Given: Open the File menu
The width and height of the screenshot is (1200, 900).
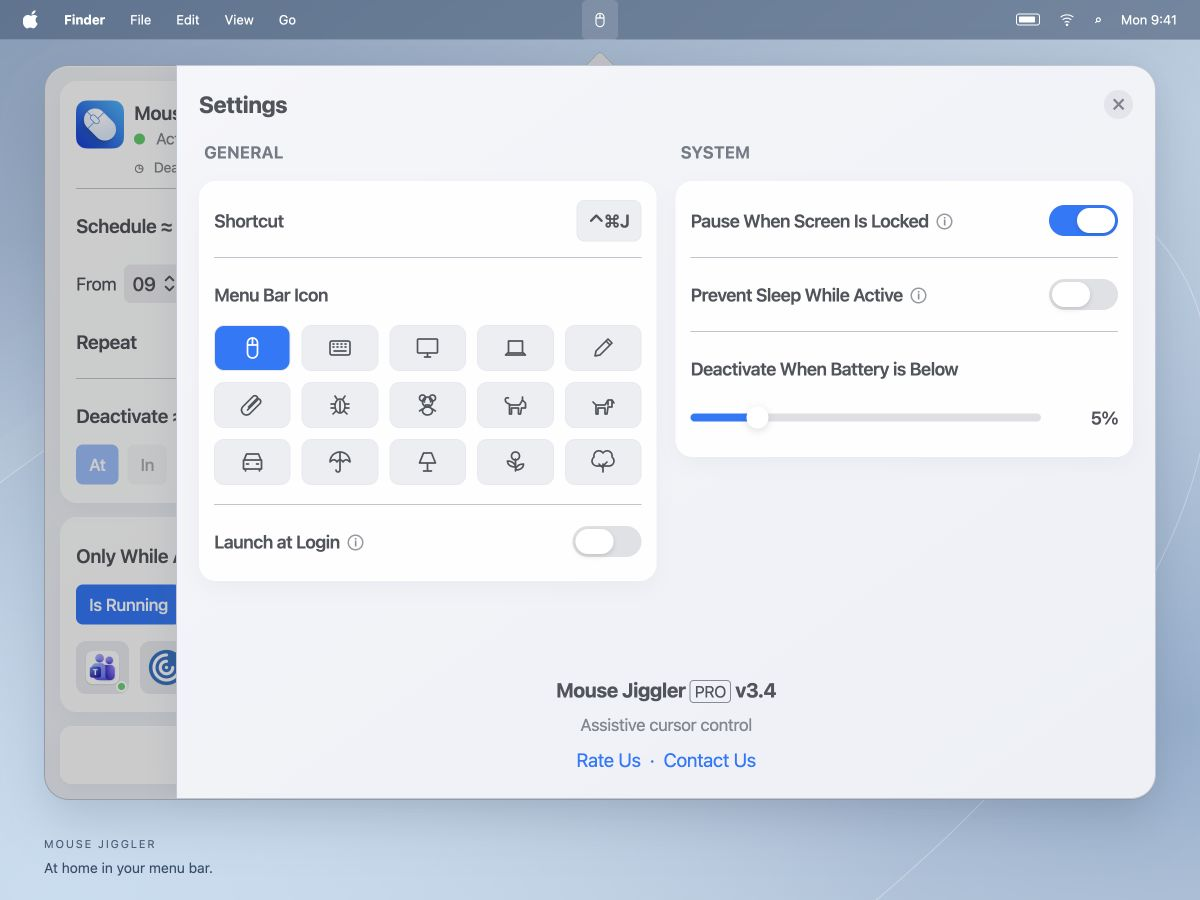Looking at the screenshot, I should (140, 20).
